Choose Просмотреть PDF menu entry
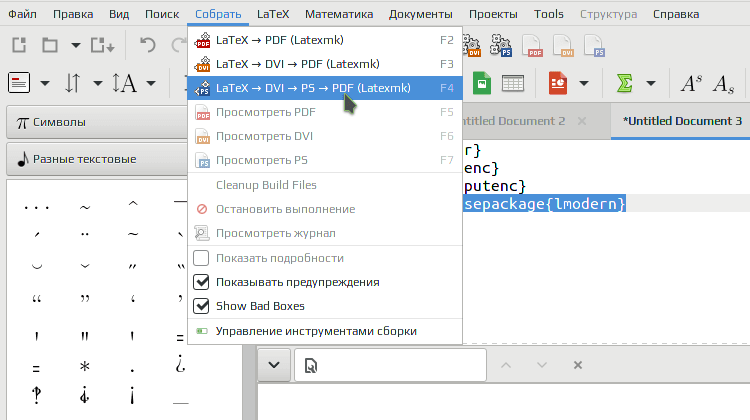This screenshot has width=750, height=420. pos(325,112)
